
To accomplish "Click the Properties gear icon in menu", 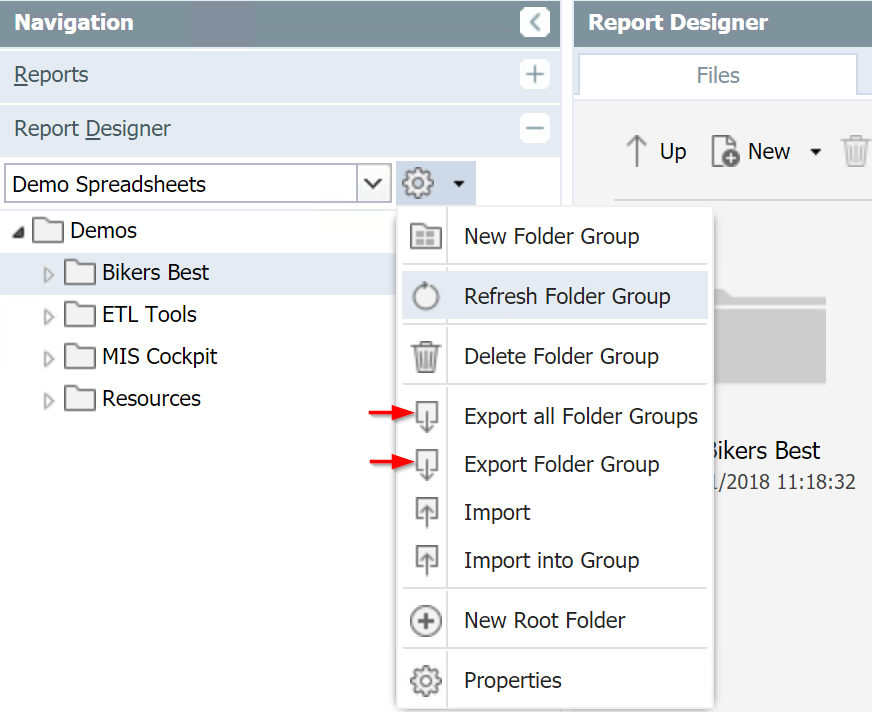I will tap(426, 681).
